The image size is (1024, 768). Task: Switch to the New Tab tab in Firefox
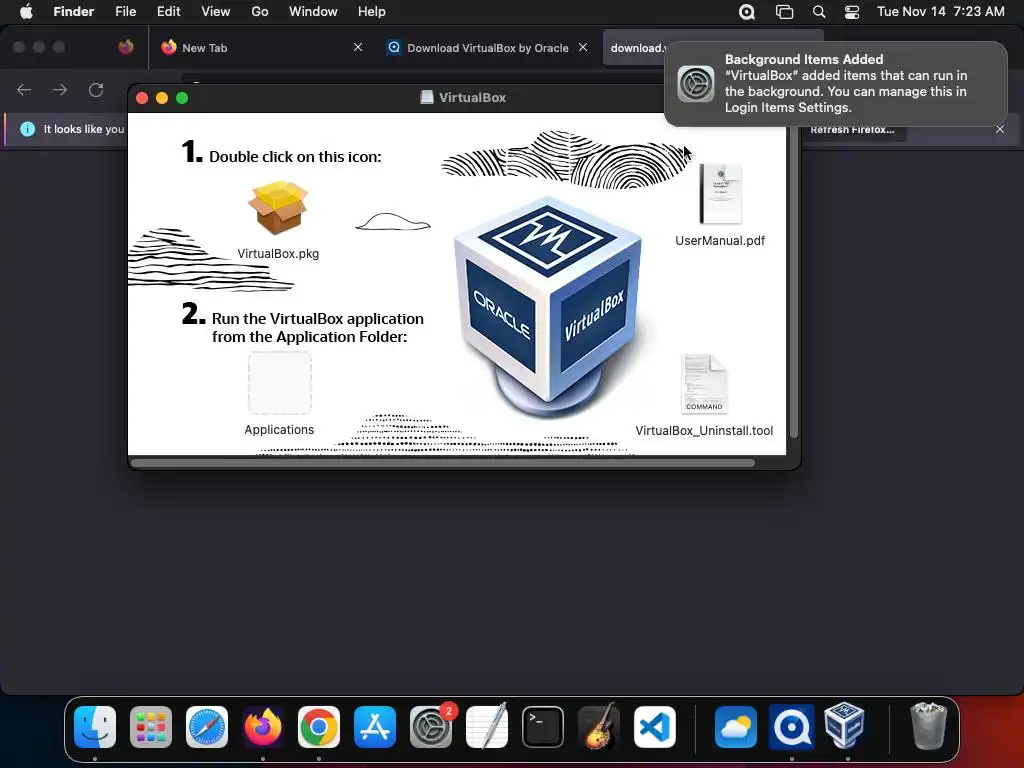coord(262,48)
